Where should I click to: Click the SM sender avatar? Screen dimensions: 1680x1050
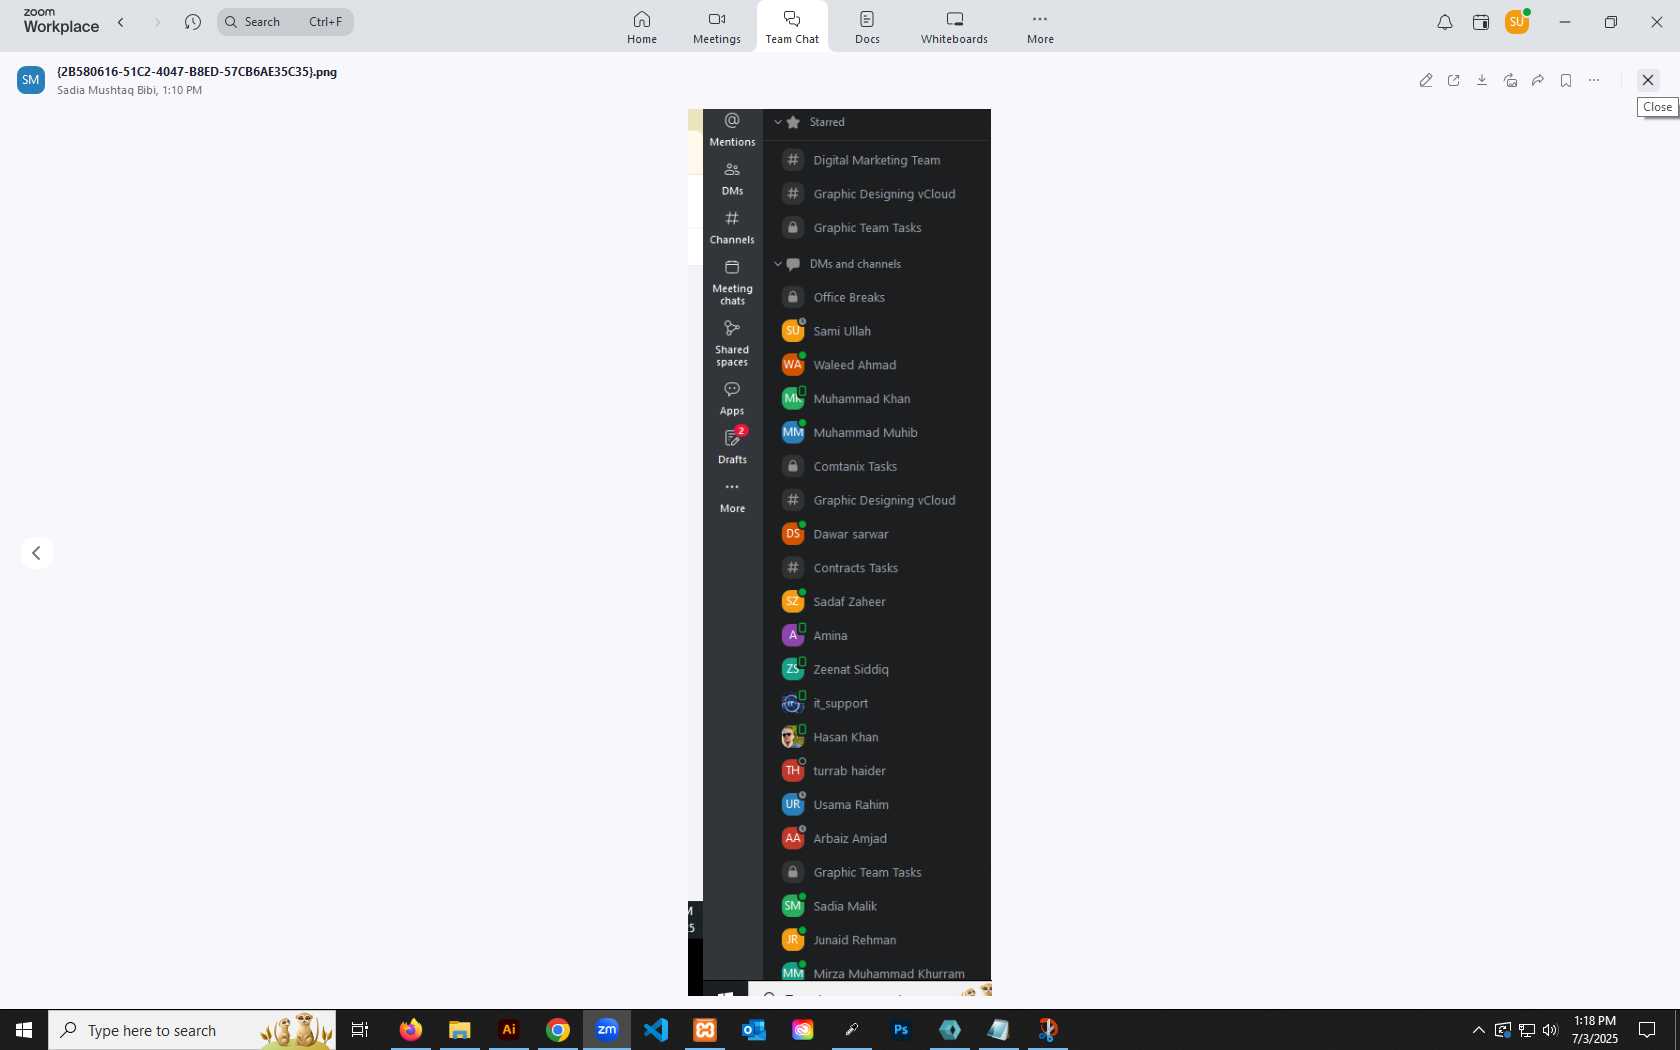tap(31, 80)
